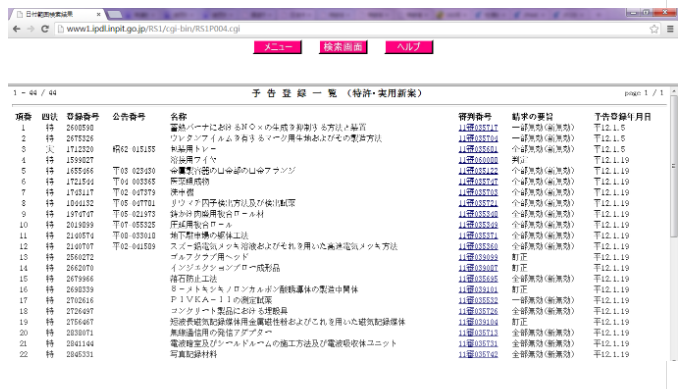Open the trial number link in row 1

pos(478,128)
